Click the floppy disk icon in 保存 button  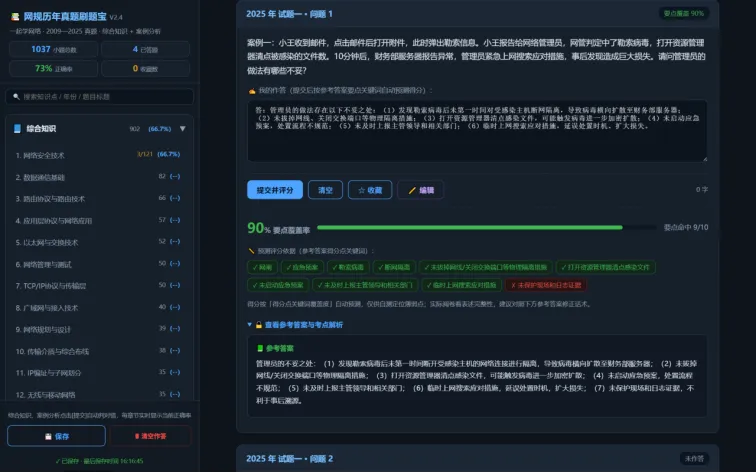click(48, 436)
